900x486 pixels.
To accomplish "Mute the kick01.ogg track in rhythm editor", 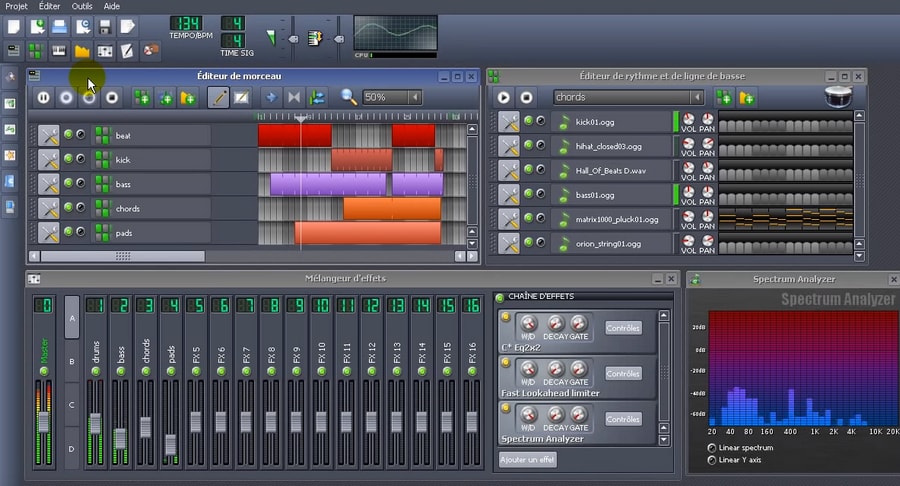I will click(528, 120).
